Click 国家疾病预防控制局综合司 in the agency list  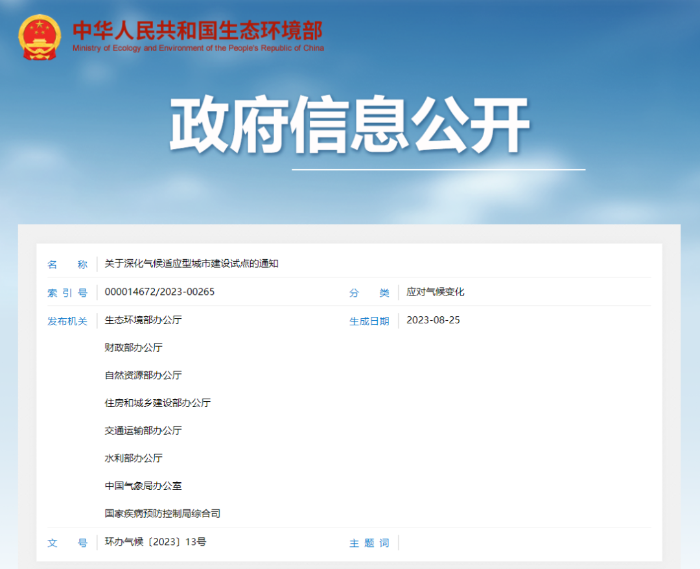click(x=162, y=513)
